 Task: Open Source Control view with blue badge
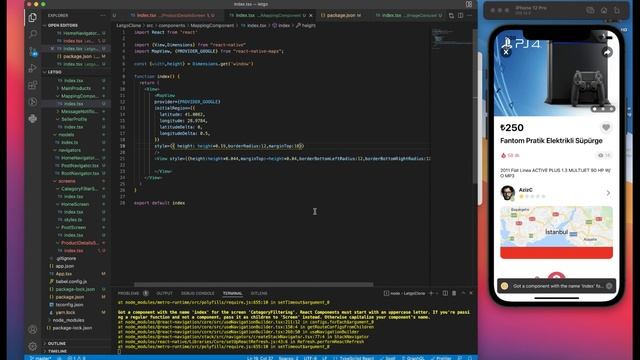(33, 51)
